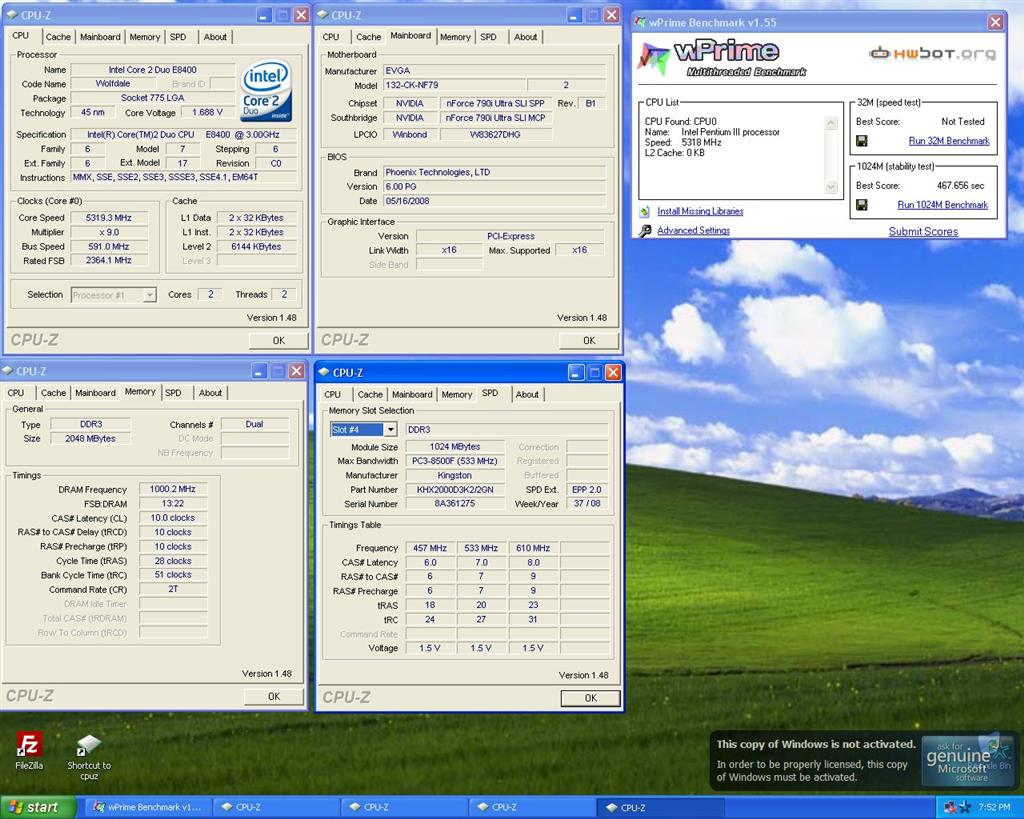Click the Code Name value Wolfdale
Viewport: 1024px width, 819px height.
click(x=112, y=84)
